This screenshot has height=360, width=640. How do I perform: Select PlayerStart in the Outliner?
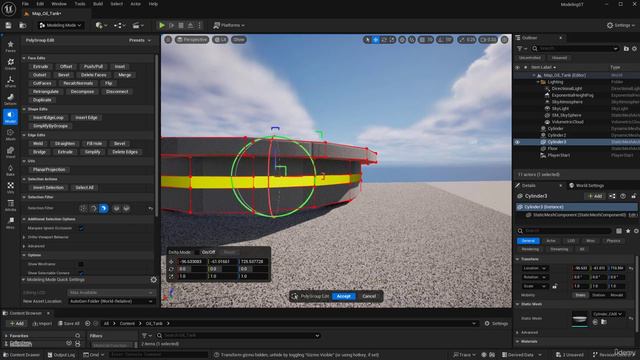[558, 156]
